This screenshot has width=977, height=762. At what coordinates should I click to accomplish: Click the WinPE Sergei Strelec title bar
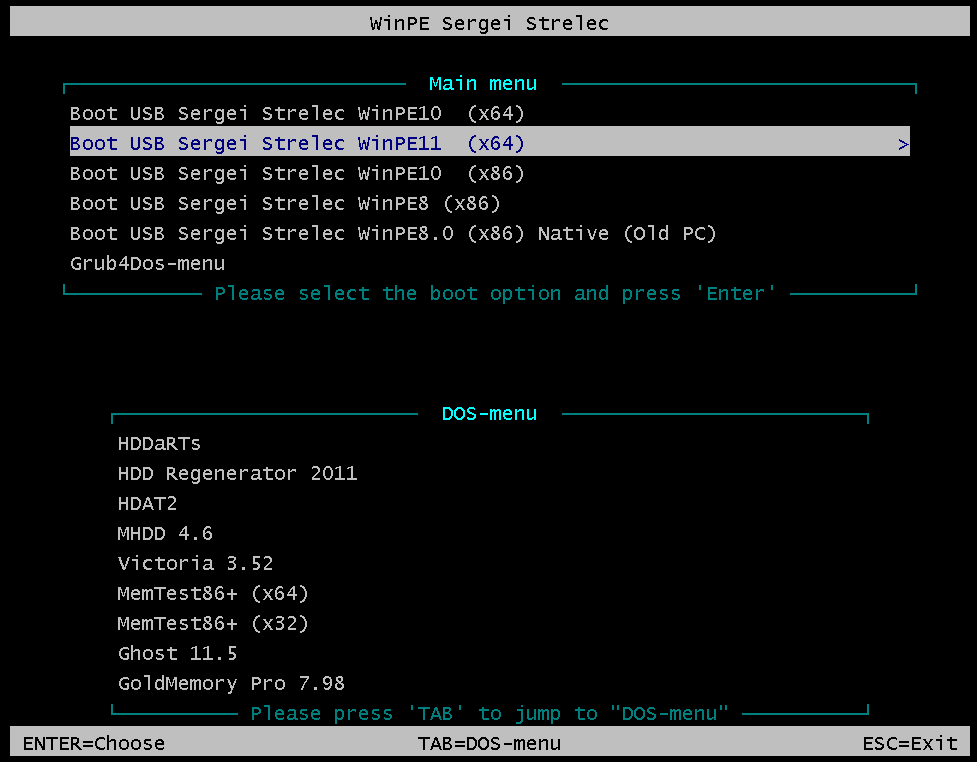coord(490,21)
